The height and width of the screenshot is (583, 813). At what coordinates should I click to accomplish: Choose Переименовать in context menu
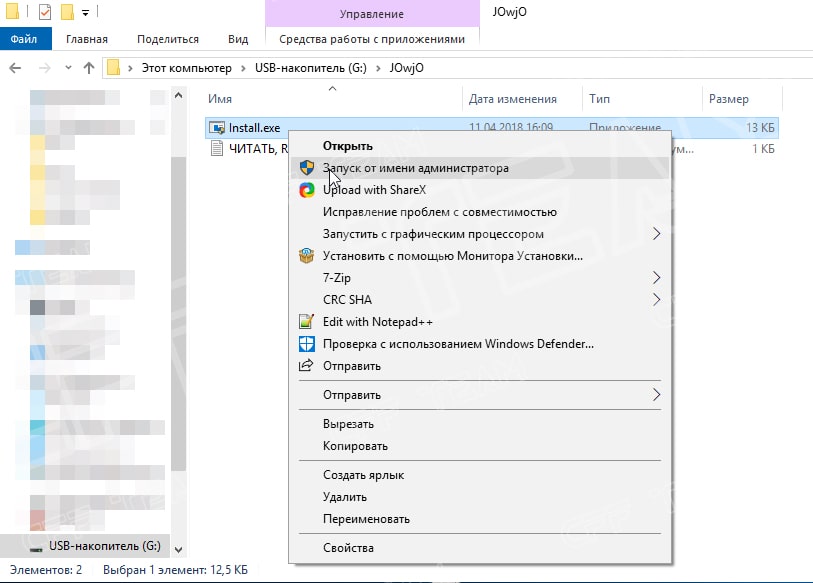coord(480,519)
